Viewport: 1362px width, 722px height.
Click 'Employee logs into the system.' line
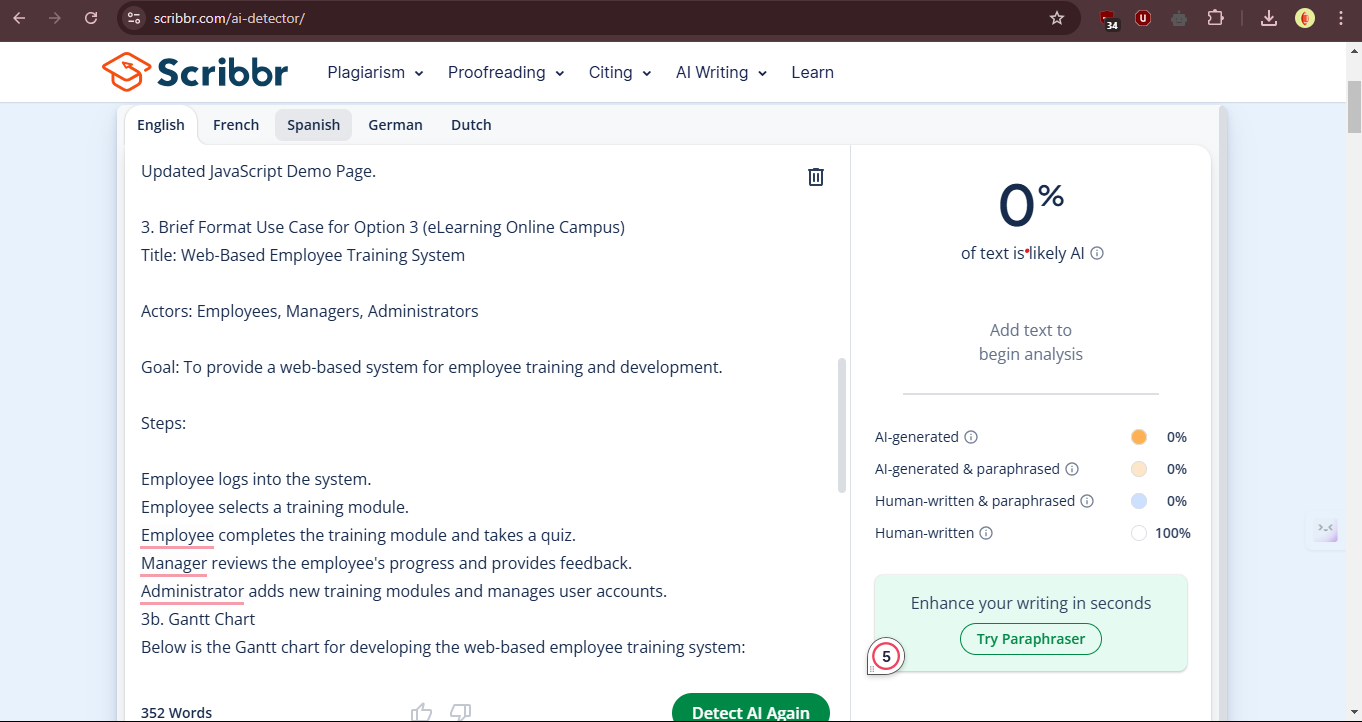pyautogui.click(x=256, y=479)
